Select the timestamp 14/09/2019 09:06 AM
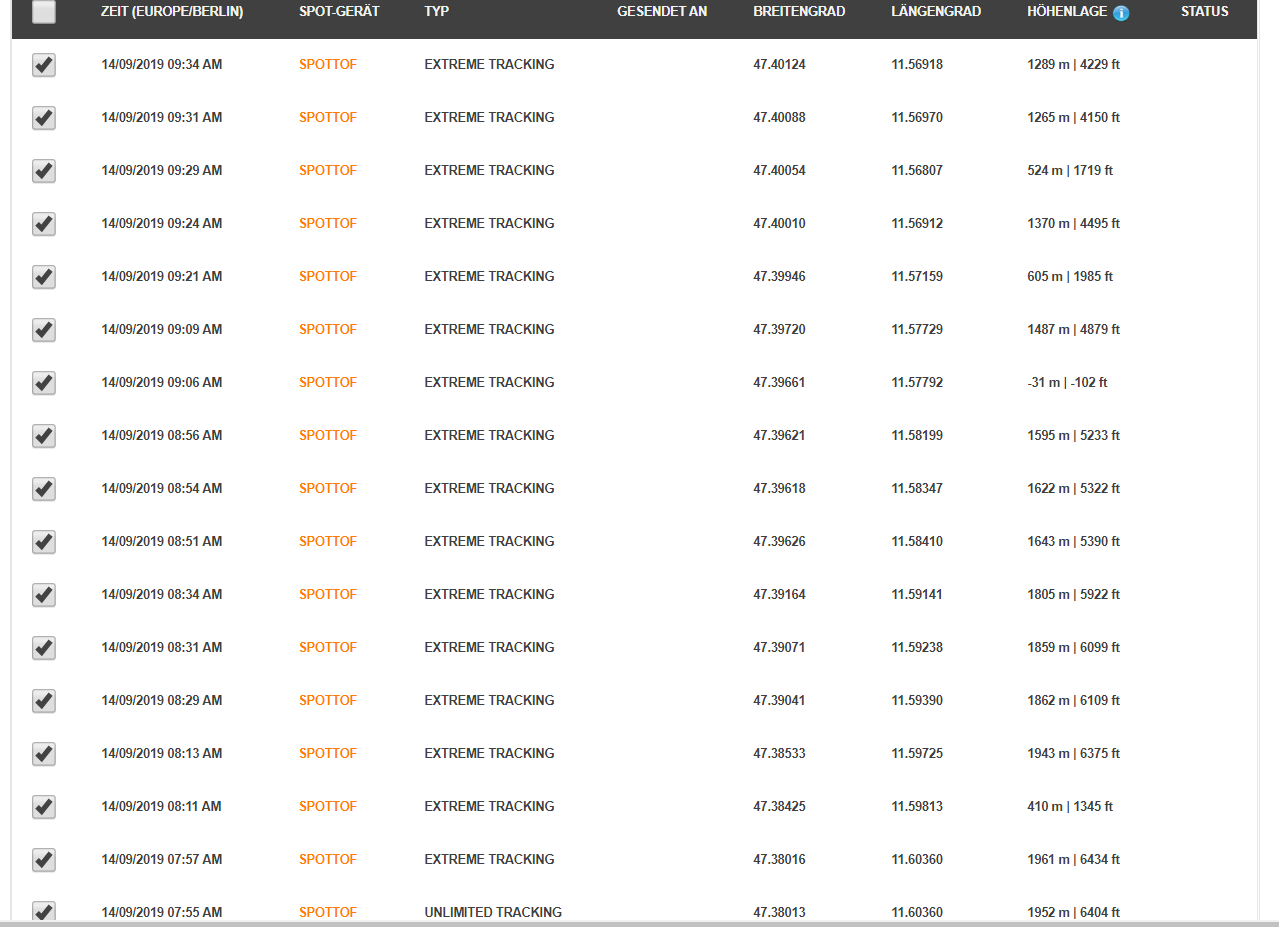 click(162, 383)
